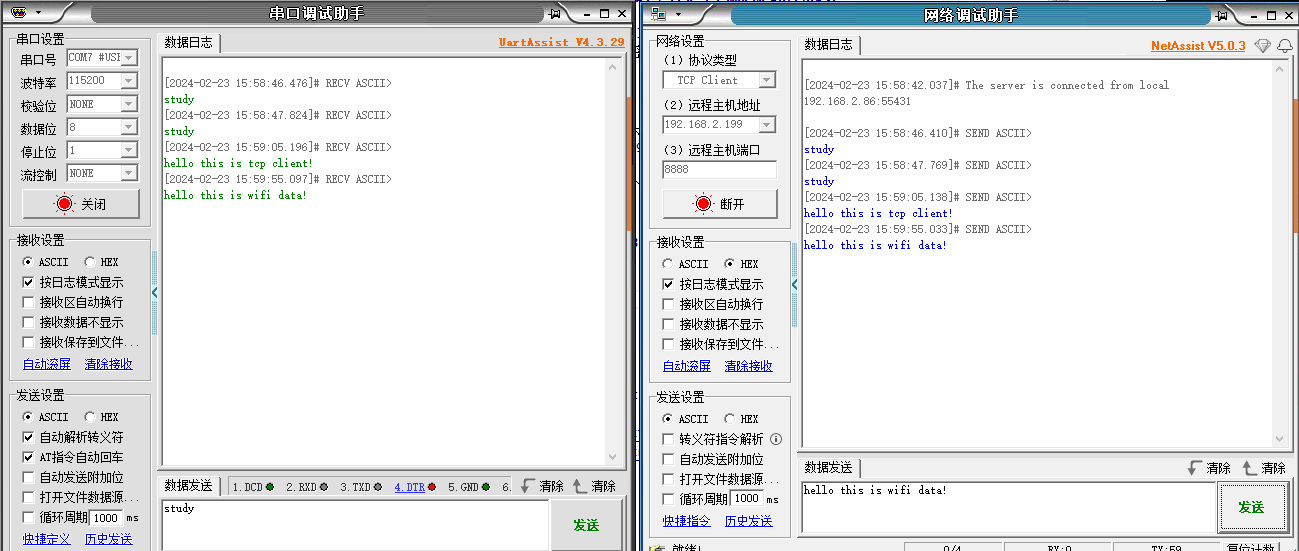Enable 循环周期 checkbox in NetAssist
1299x551 pixels.
pyautogui.click(x=668, y=499)
